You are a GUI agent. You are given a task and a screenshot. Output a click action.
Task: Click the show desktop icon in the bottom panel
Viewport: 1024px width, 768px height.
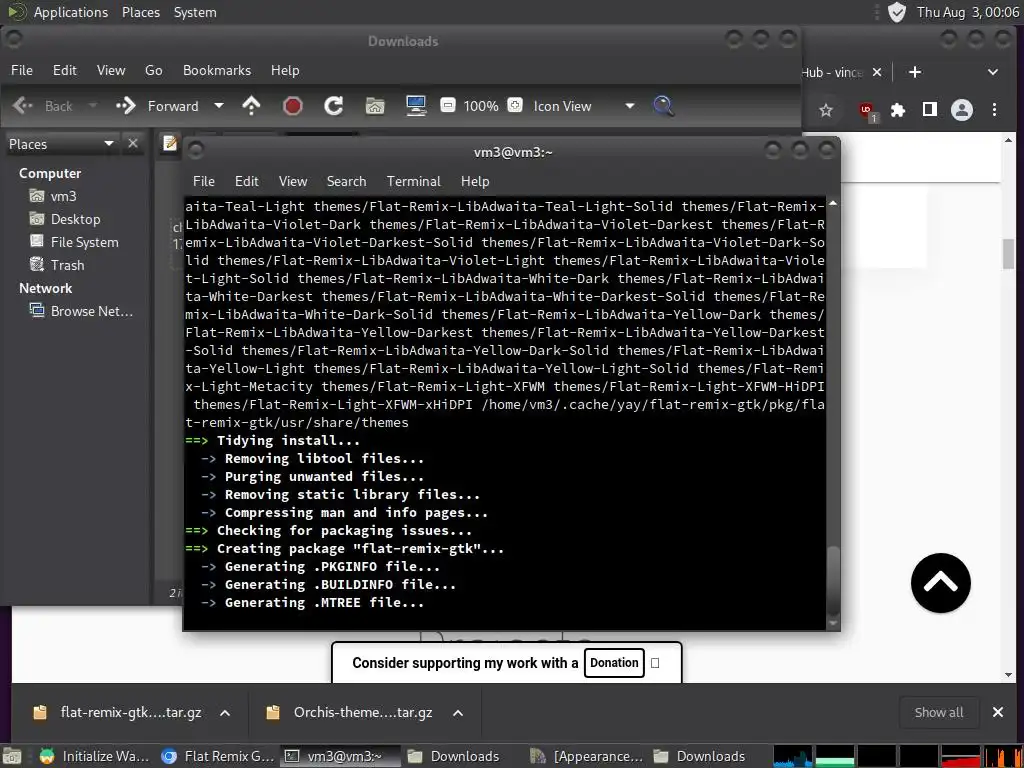pyautogui.click(x=12, y=756)
